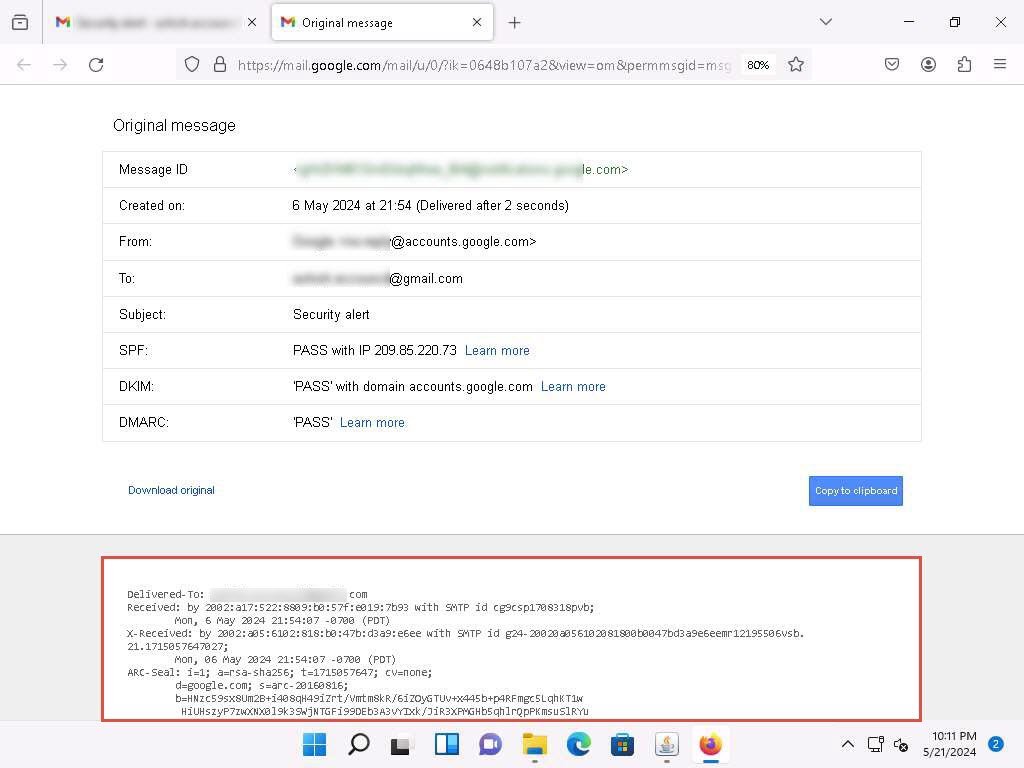Open Windows Start menu from taskbar
The height and width of the screenshot is (768, 1024).
314,744
